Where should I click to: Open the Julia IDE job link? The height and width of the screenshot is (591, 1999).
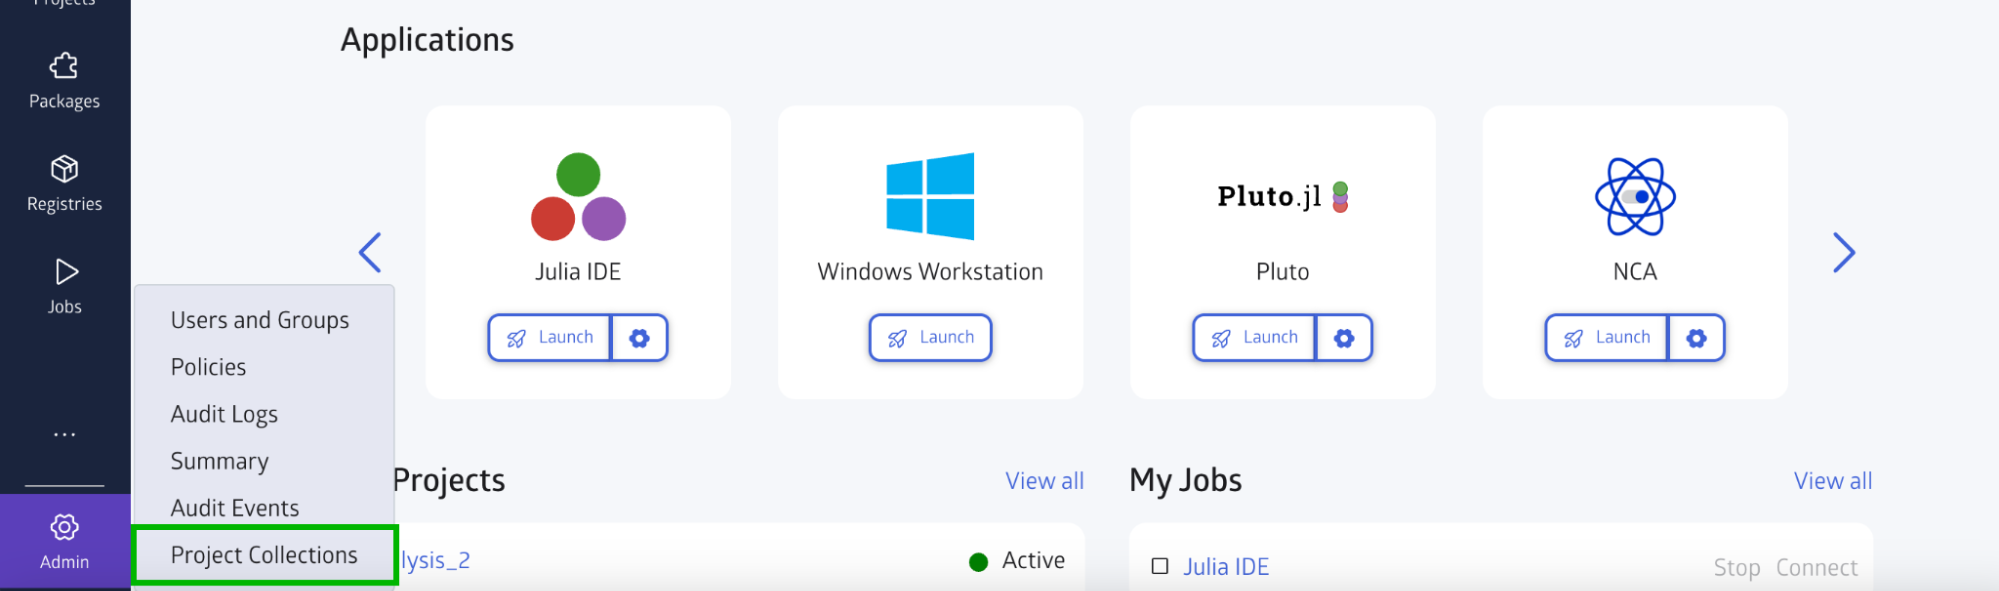[1226, 567]
